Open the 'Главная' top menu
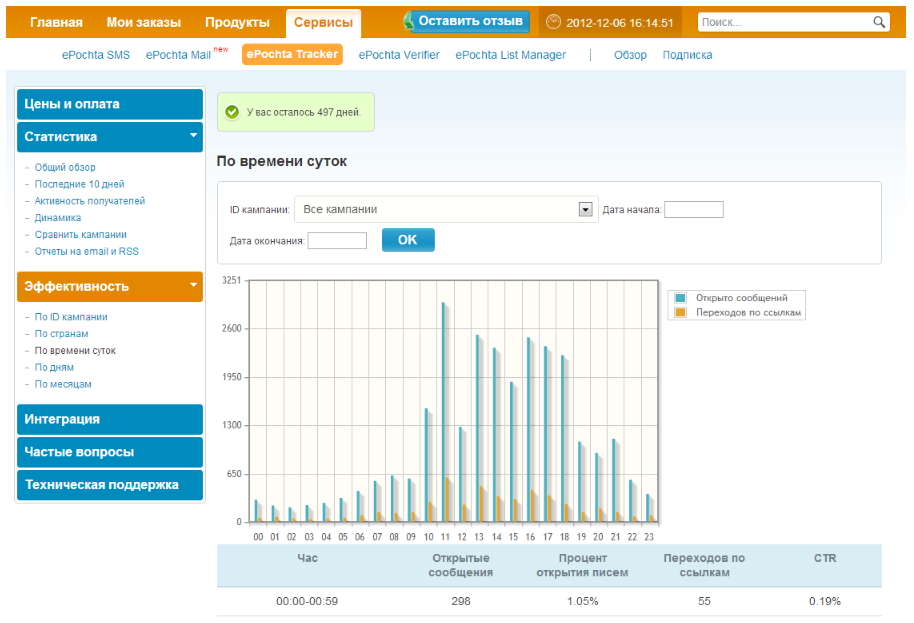Screen dimensions: 914x623 coord(56,22)
